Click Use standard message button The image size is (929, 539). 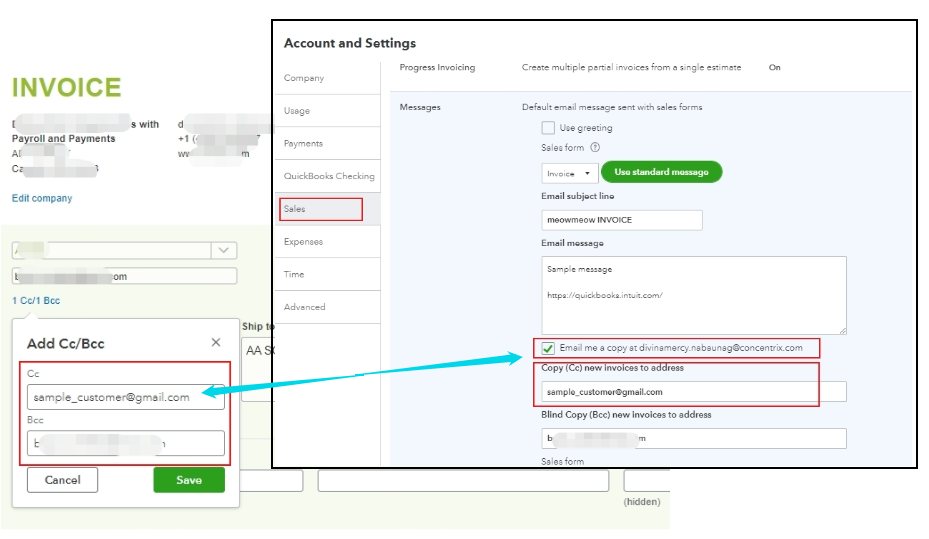click(661, 172)
